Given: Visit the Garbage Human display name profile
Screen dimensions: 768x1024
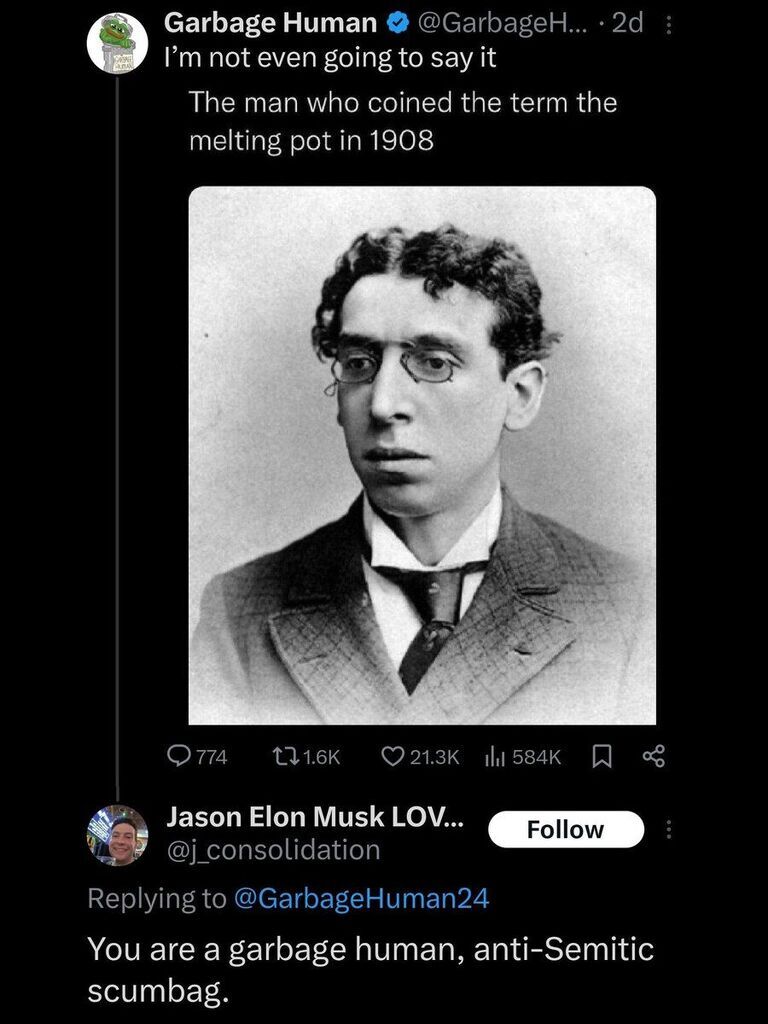Looking at the screenshot, I should click(x=270, y=24).
